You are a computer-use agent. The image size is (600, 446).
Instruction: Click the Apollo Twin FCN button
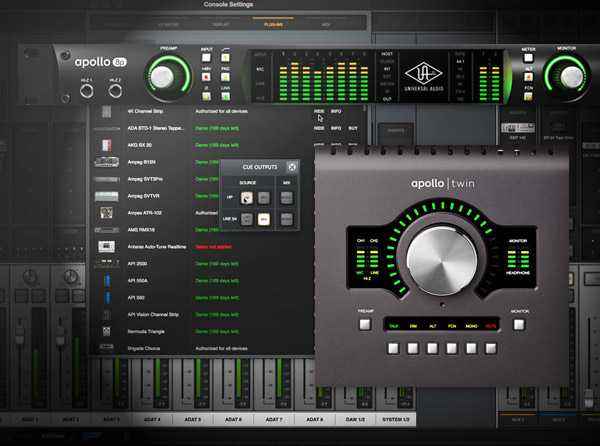tap(452, 348)
